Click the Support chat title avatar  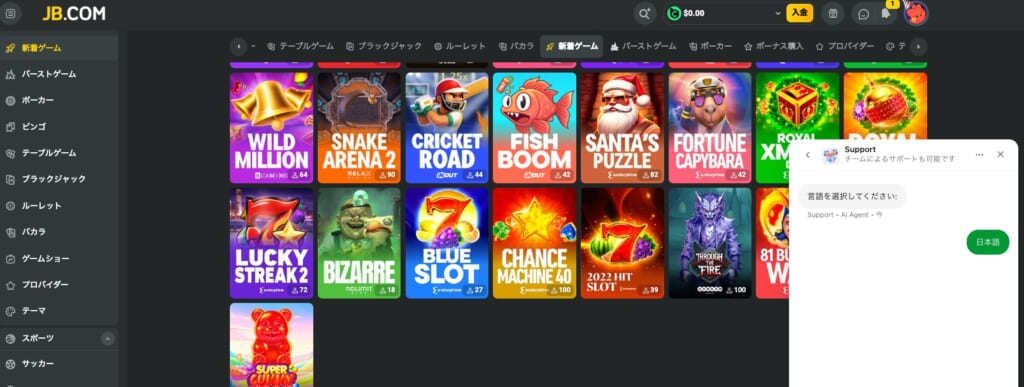830,155
